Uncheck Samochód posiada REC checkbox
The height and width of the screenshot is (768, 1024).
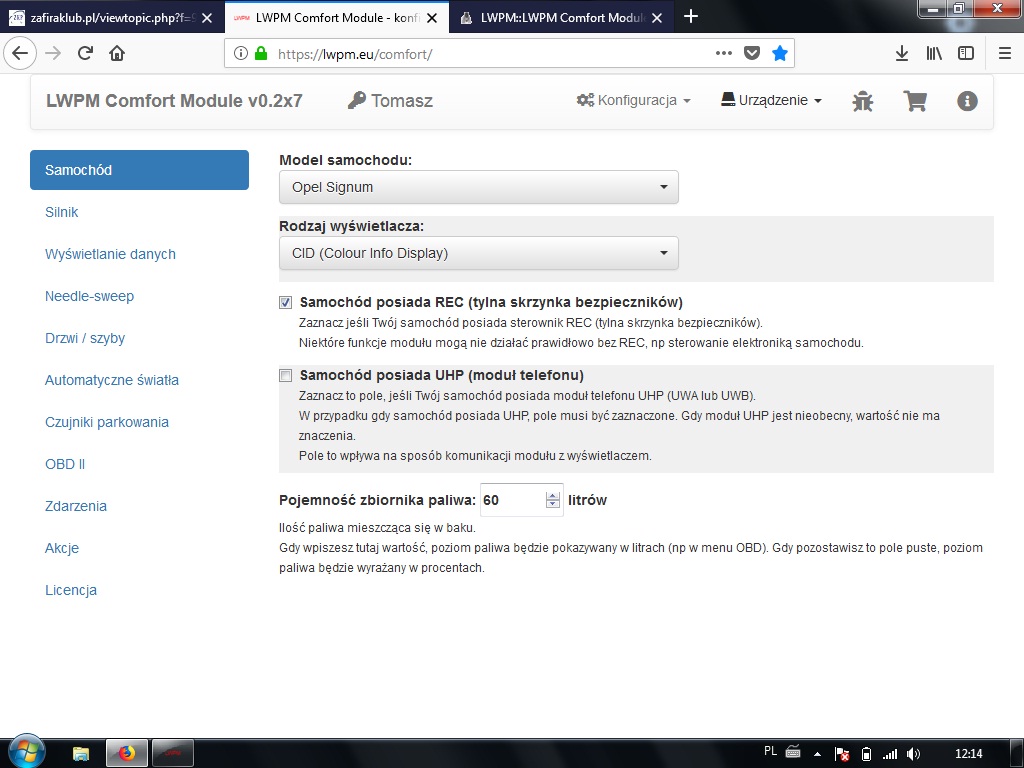(x=286, y=302)
